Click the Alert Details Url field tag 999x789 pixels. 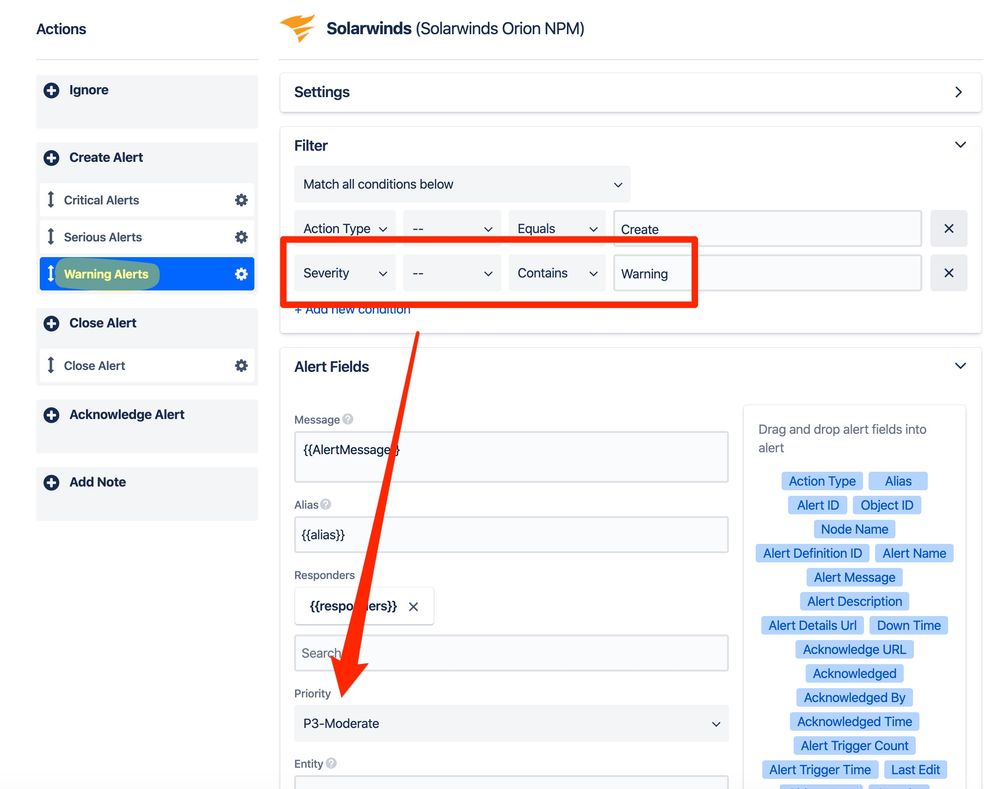(x=812, y=626)
